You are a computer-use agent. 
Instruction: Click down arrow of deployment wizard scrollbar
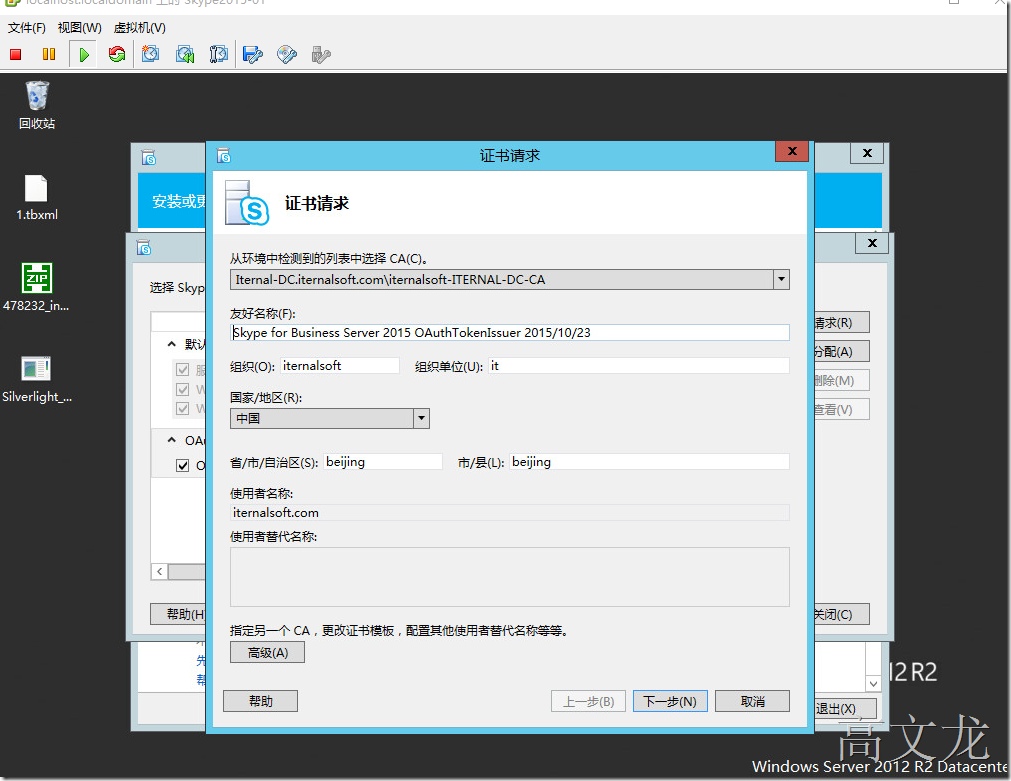[x=873, y=684]
